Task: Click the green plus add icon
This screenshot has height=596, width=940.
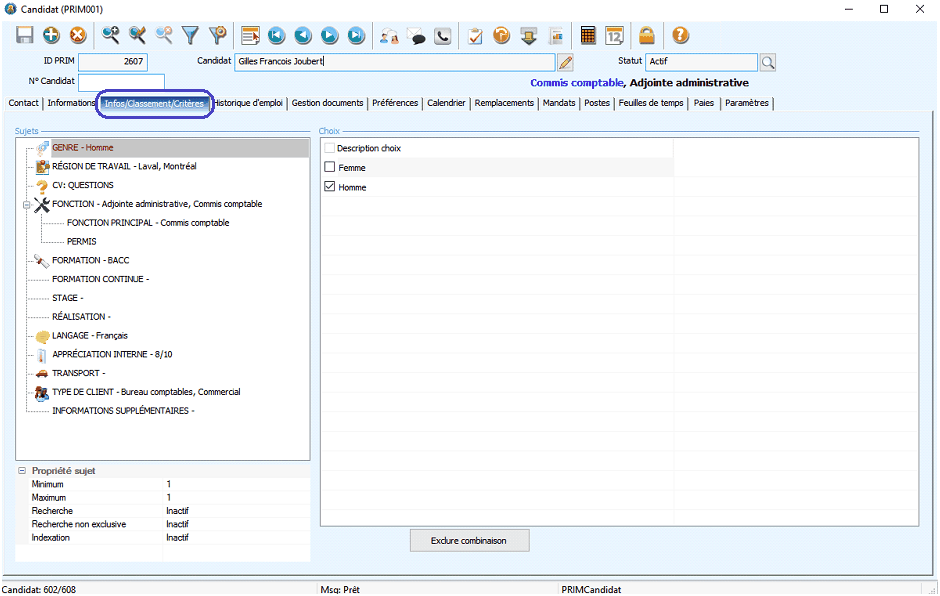Action: click(x=51, y=35)
